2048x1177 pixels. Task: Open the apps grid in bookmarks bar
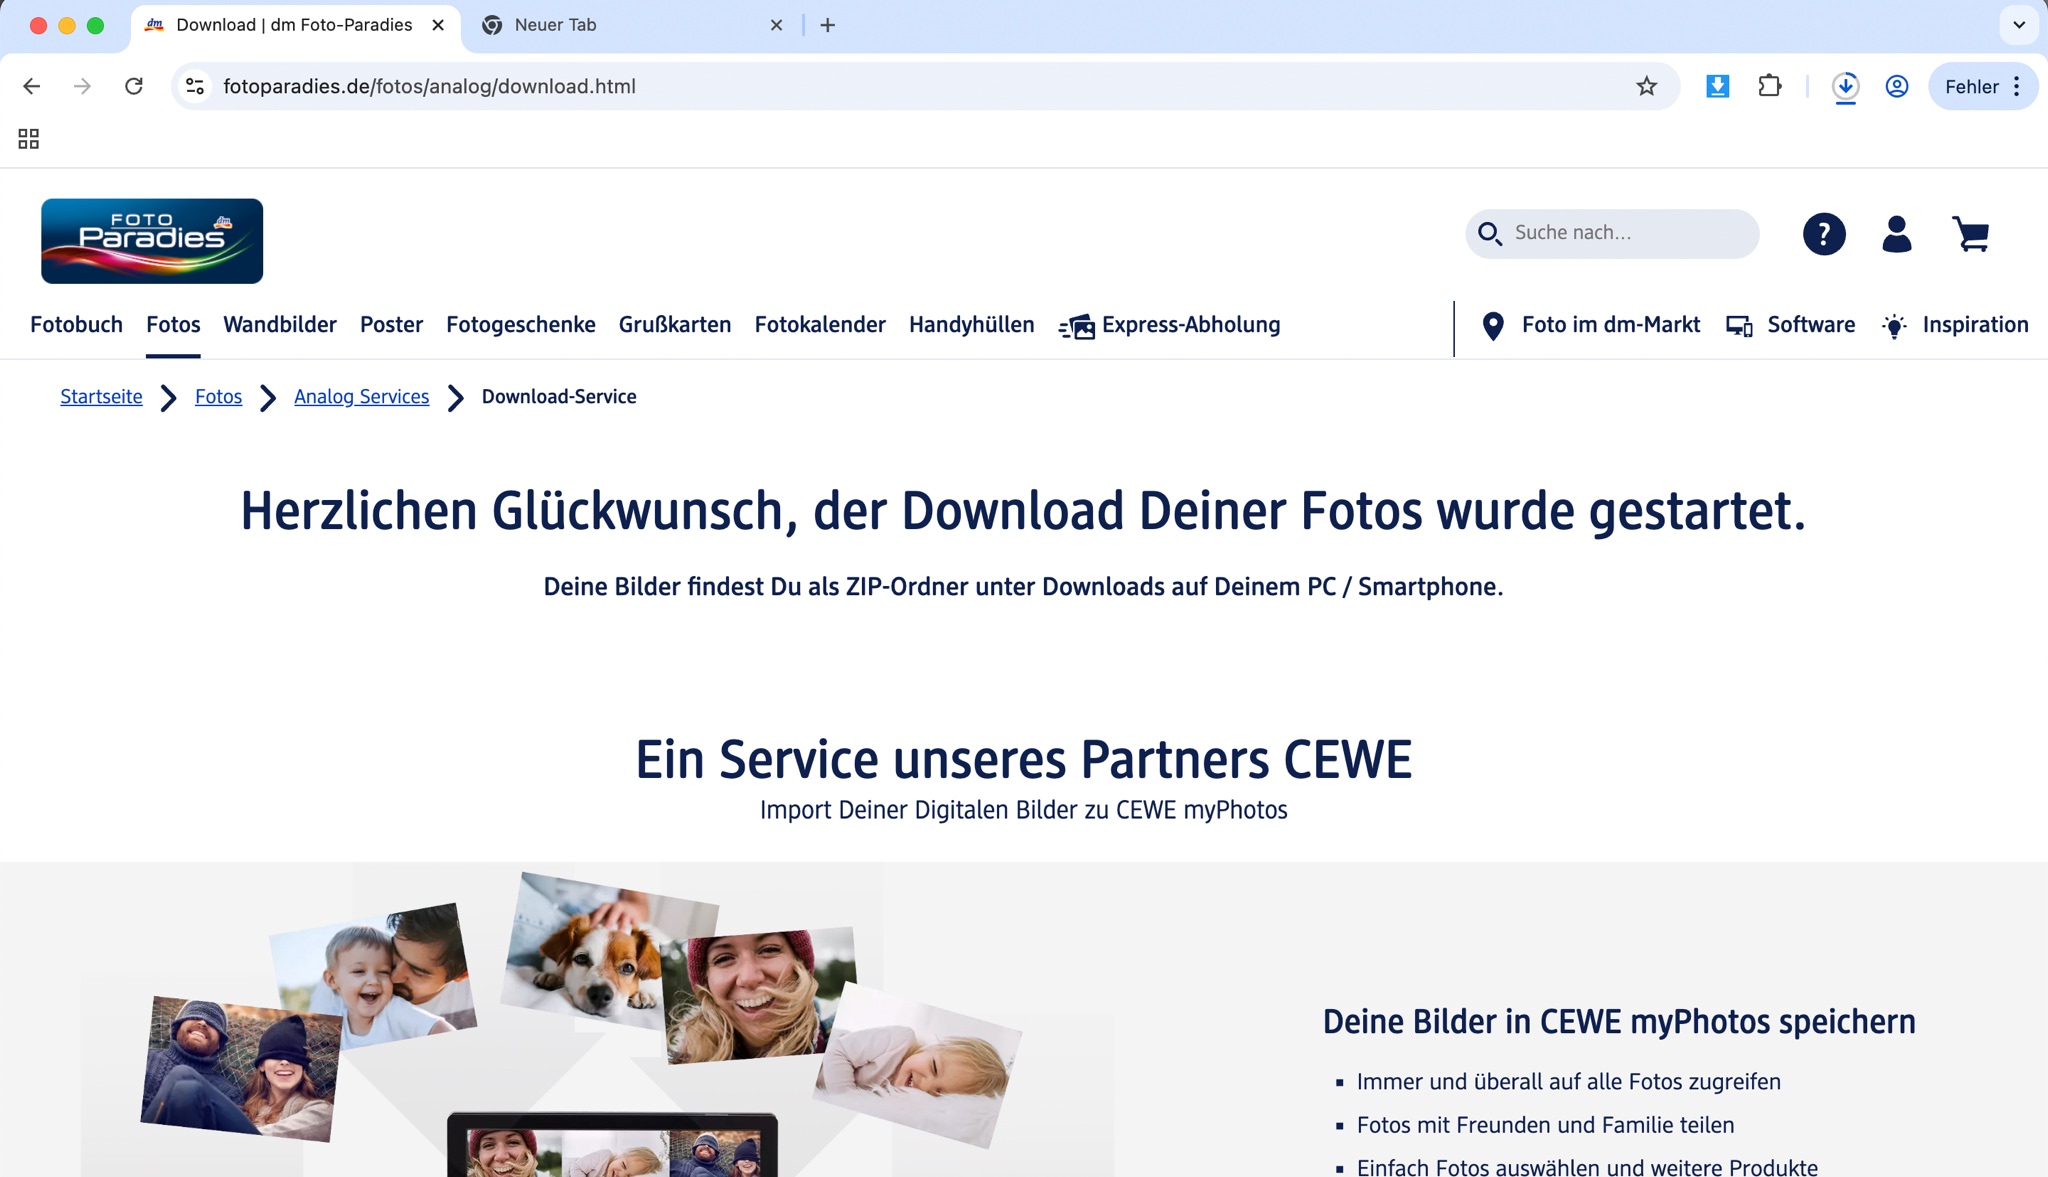[28, 139]
